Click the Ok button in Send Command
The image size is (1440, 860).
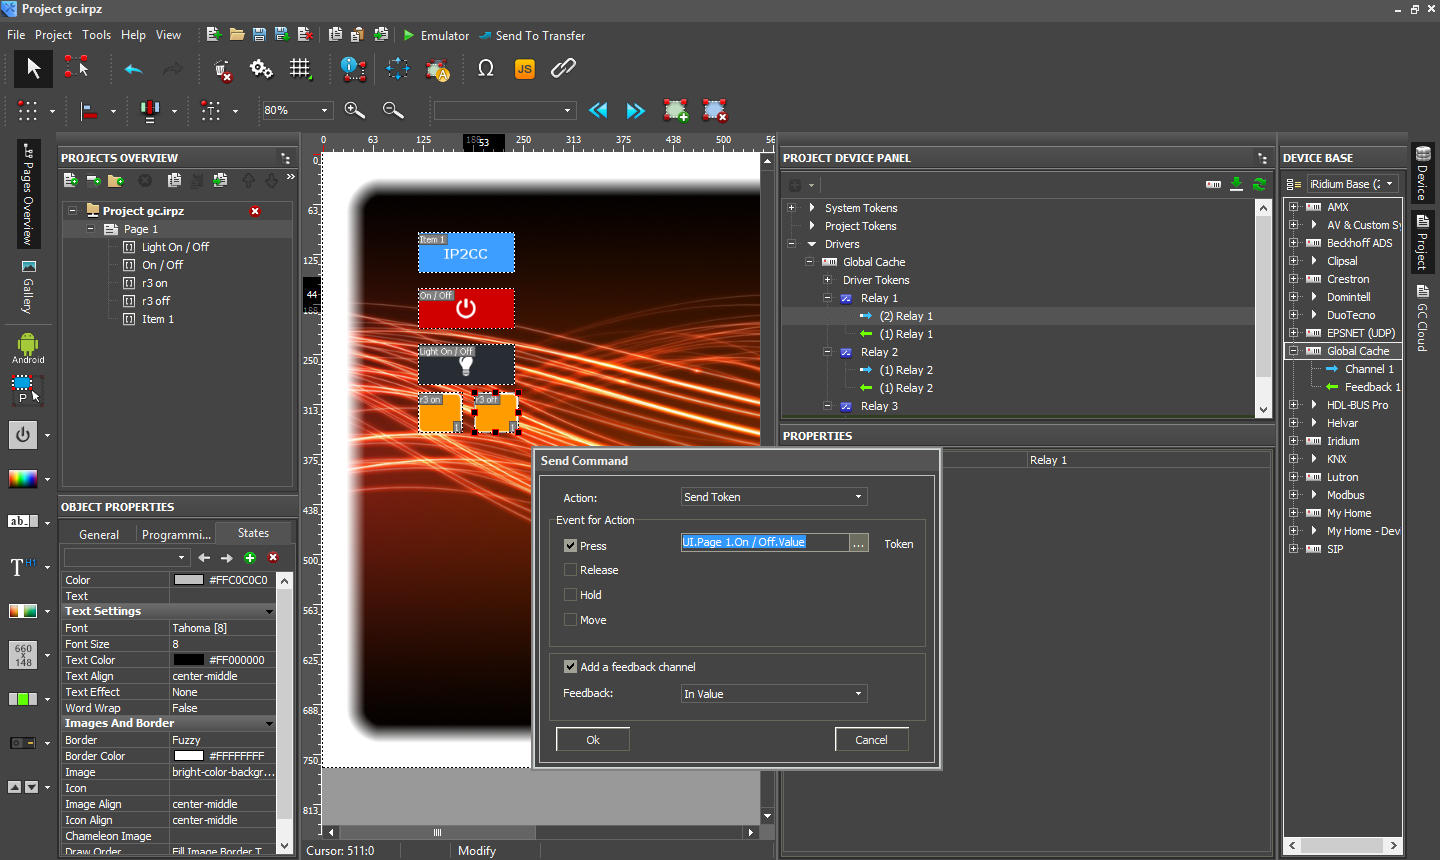pyautogui.click(x=592, y=740)
